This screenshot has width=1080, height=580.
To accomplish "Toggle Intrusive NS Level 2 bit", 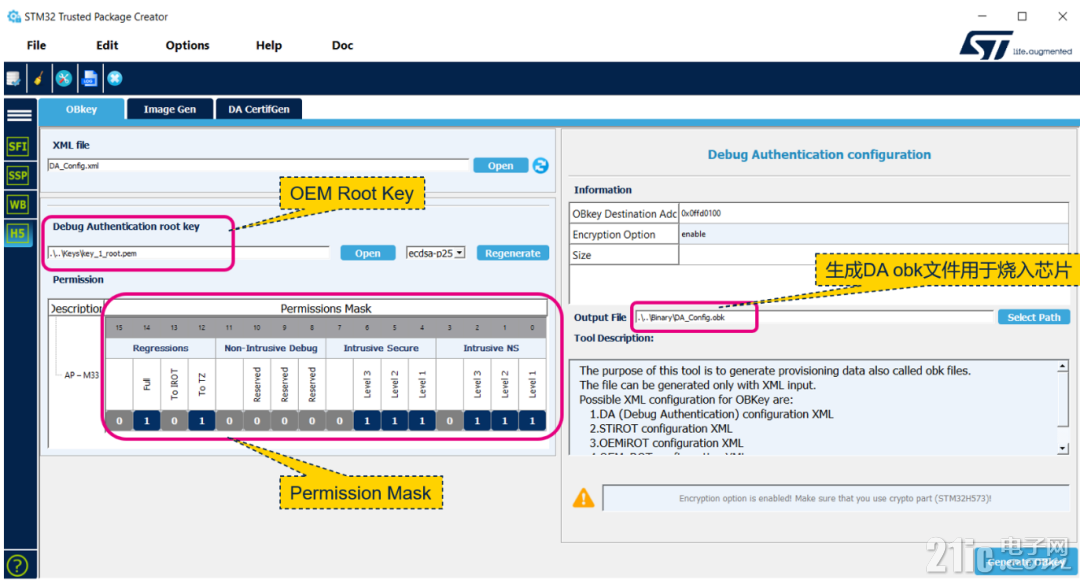I will [x=505, y=421].
